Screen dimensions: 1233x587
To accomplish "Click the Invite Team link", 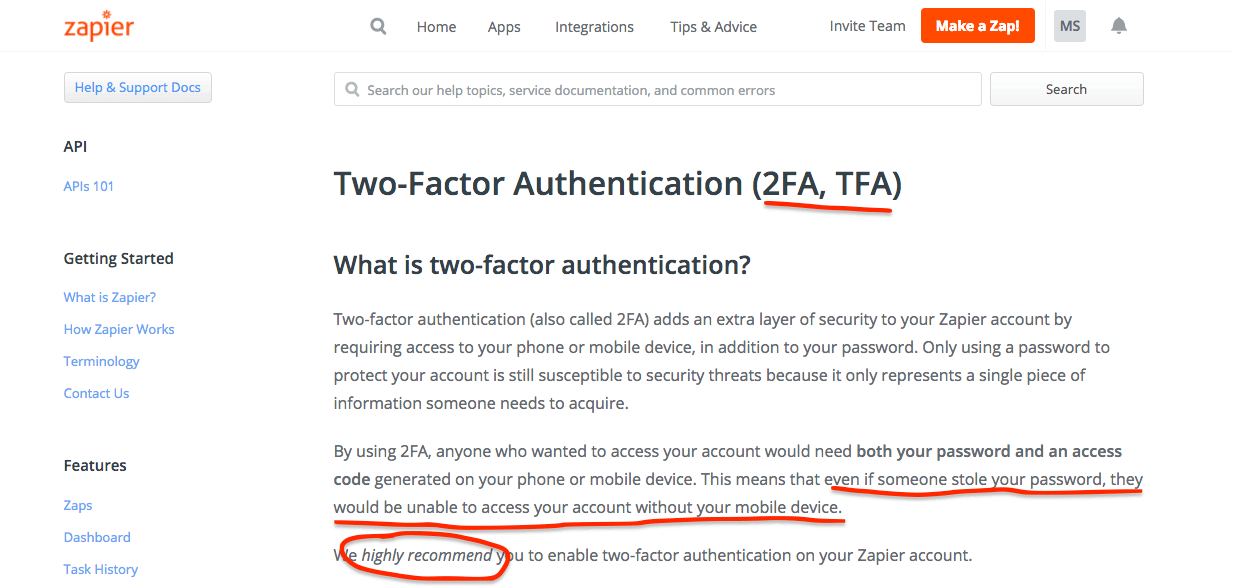I will pos(867,26).
